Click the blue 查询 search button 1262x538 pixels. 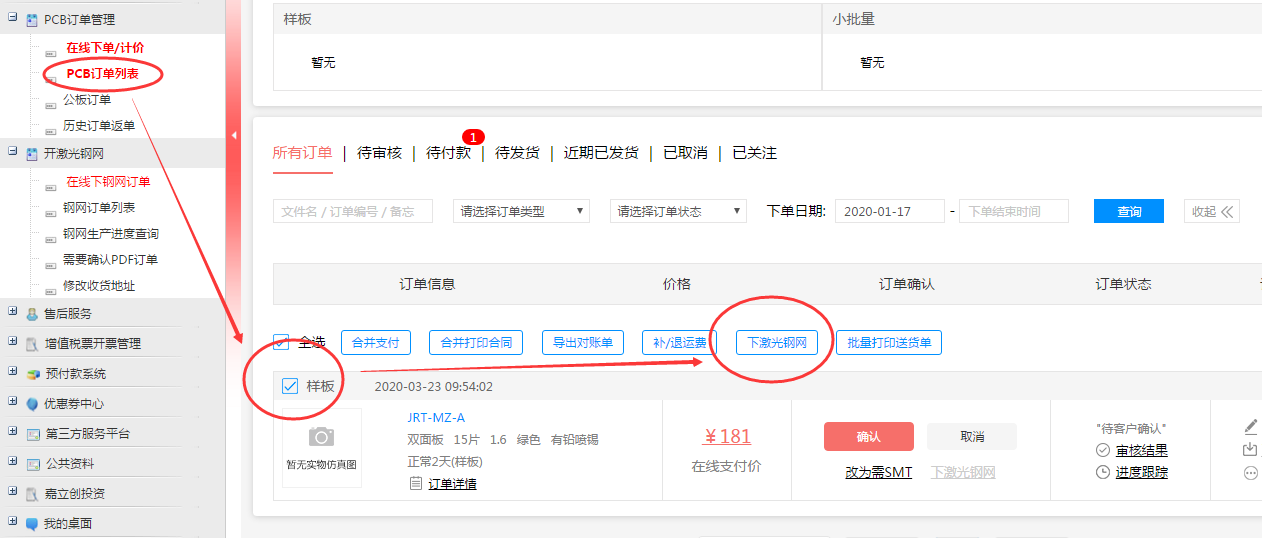tap(1128, 211)
